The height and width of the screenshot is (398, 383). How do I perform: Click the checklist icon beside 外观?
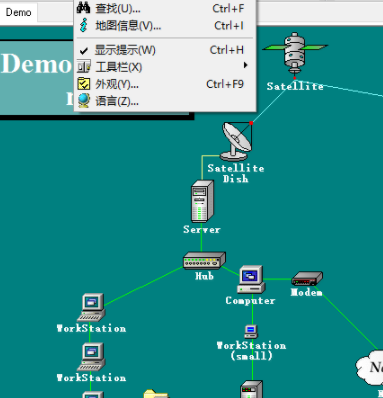[83, 84]
